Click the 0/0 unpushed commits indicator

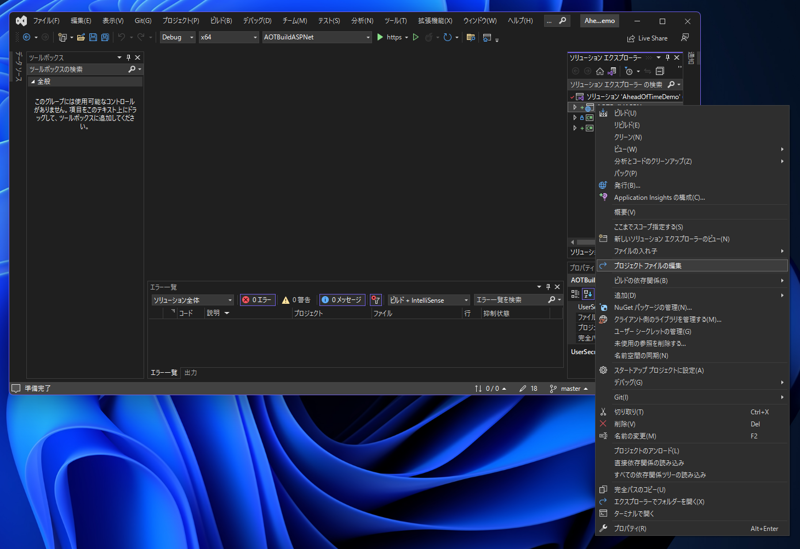tap(490, 389)
